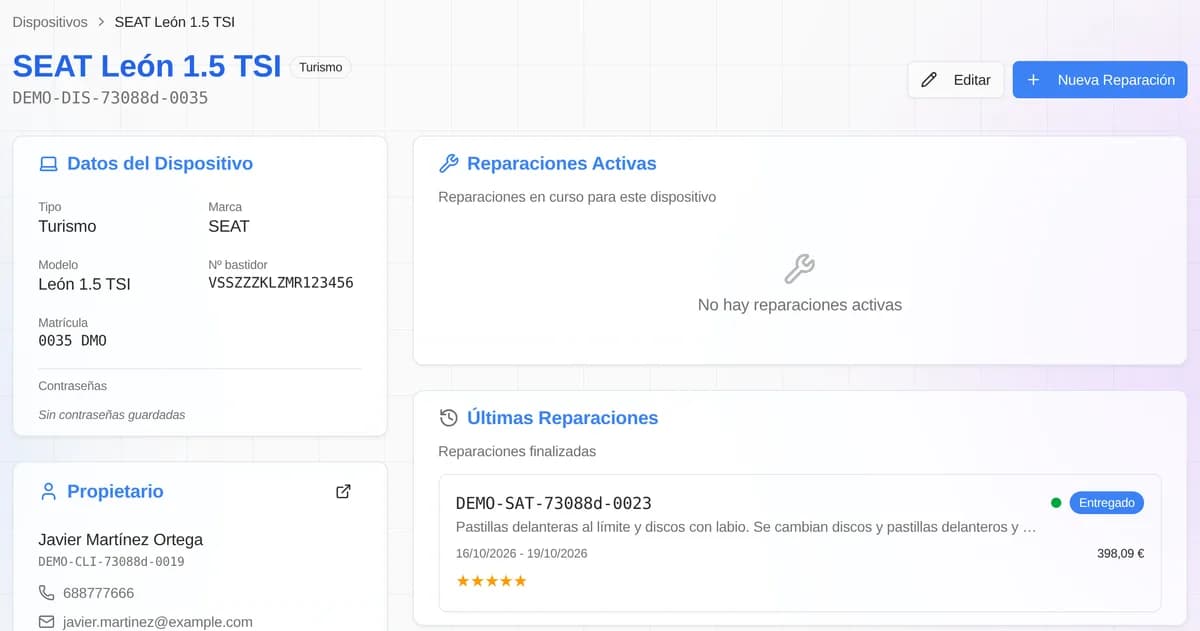Click the email javier.martinez@example.com
The height and width of the screenshot is (631, 1200).
(158, 622)
